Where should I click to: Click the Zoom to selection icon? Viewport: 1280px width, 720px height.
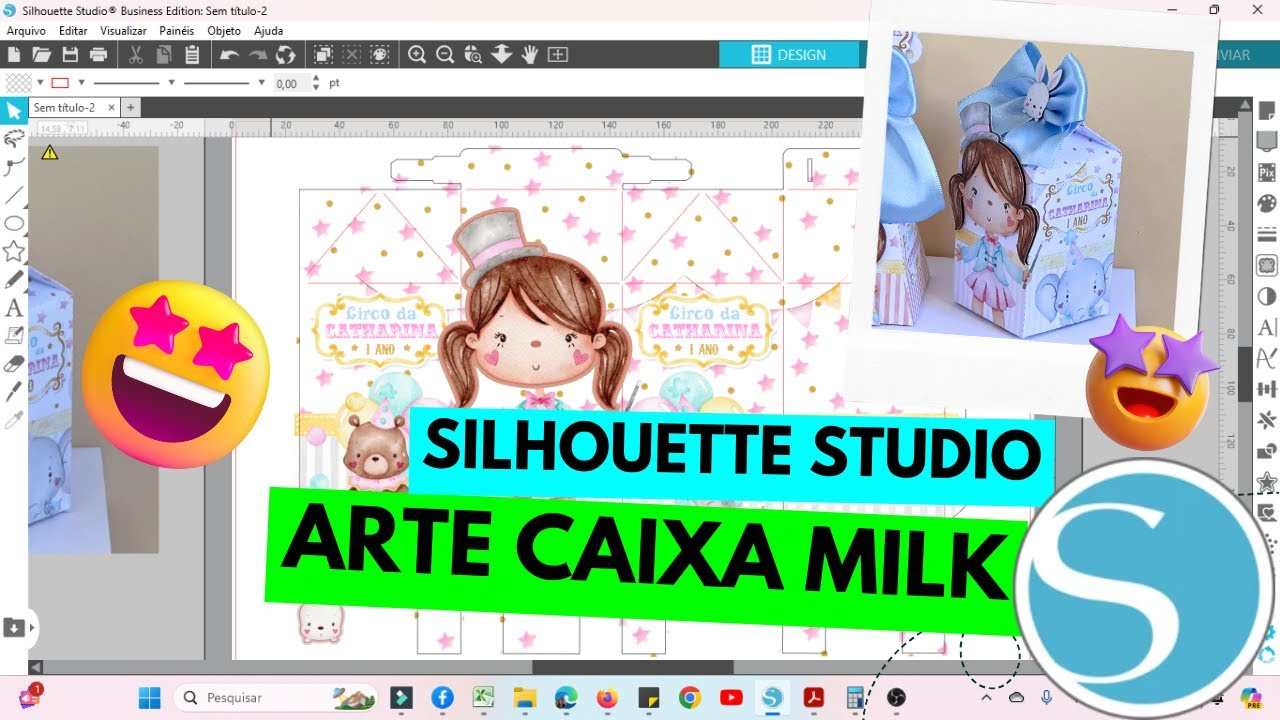(x=473, y=54)
